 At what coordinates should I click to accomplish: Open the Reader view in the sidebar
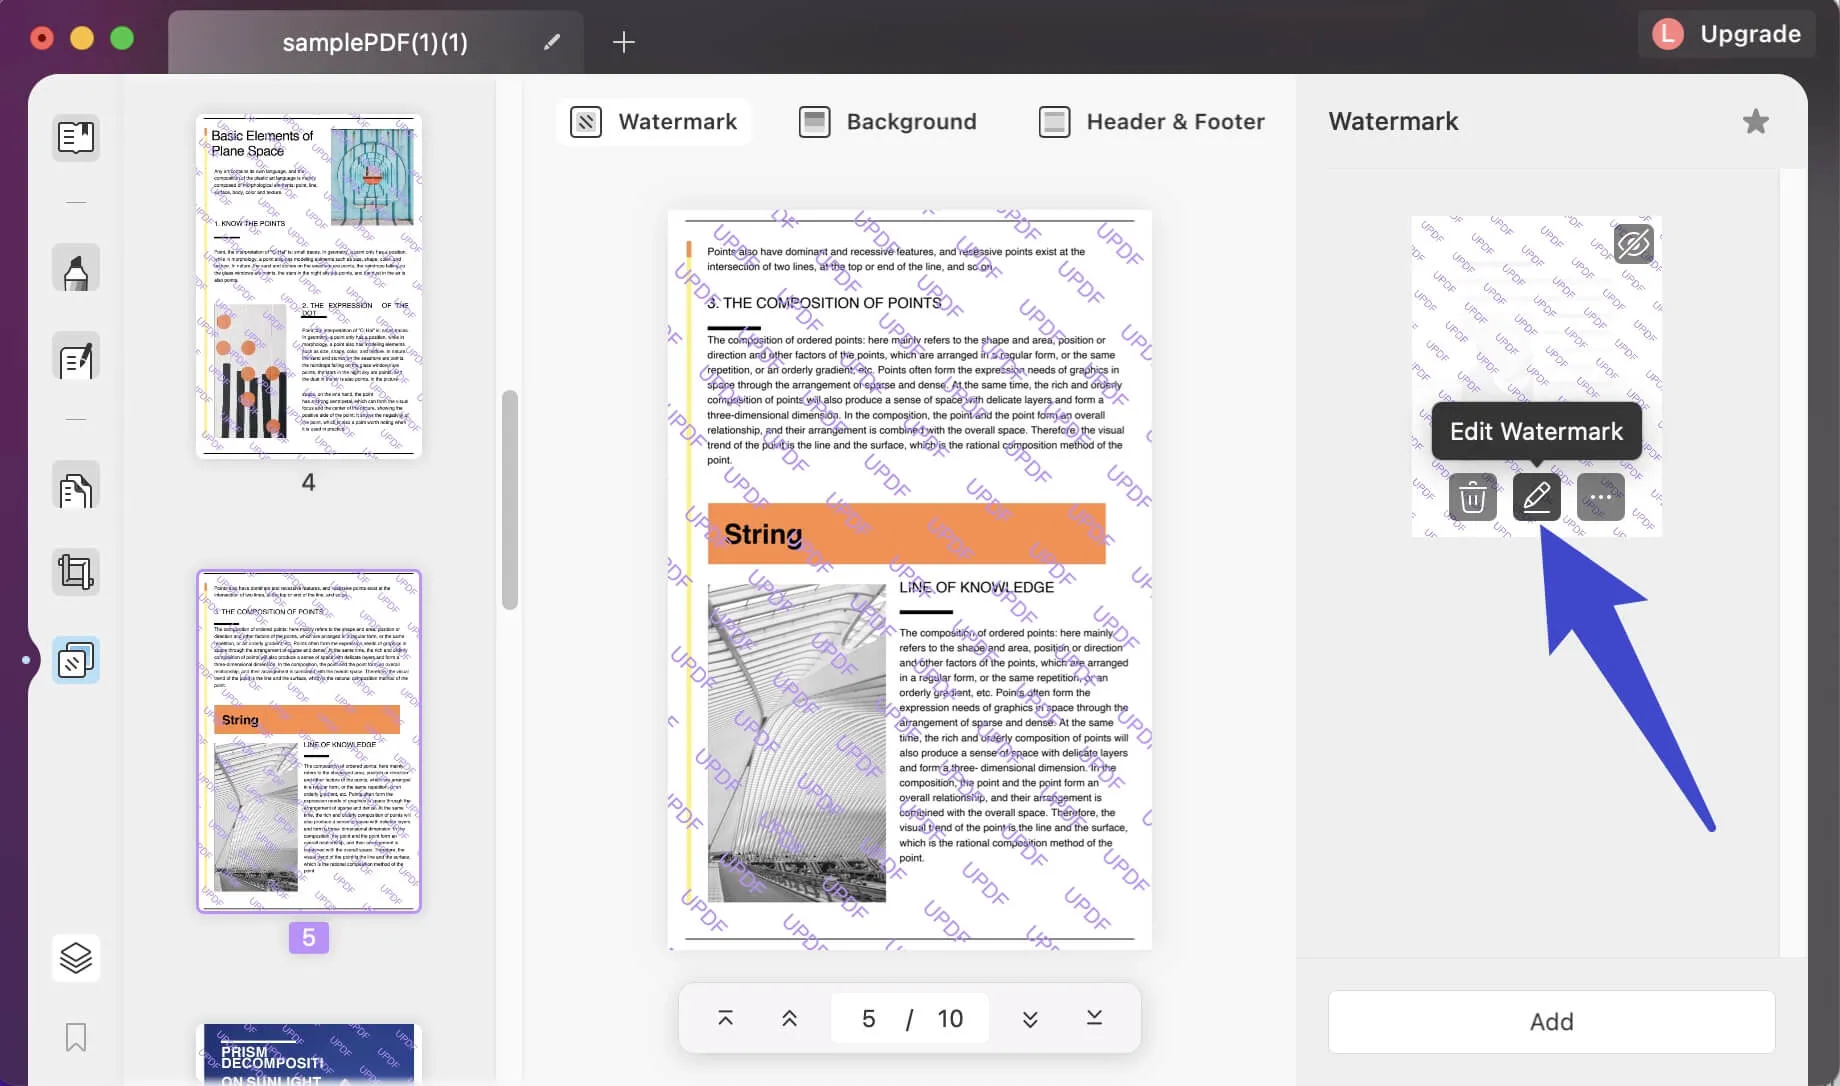(x=75, y=138)
